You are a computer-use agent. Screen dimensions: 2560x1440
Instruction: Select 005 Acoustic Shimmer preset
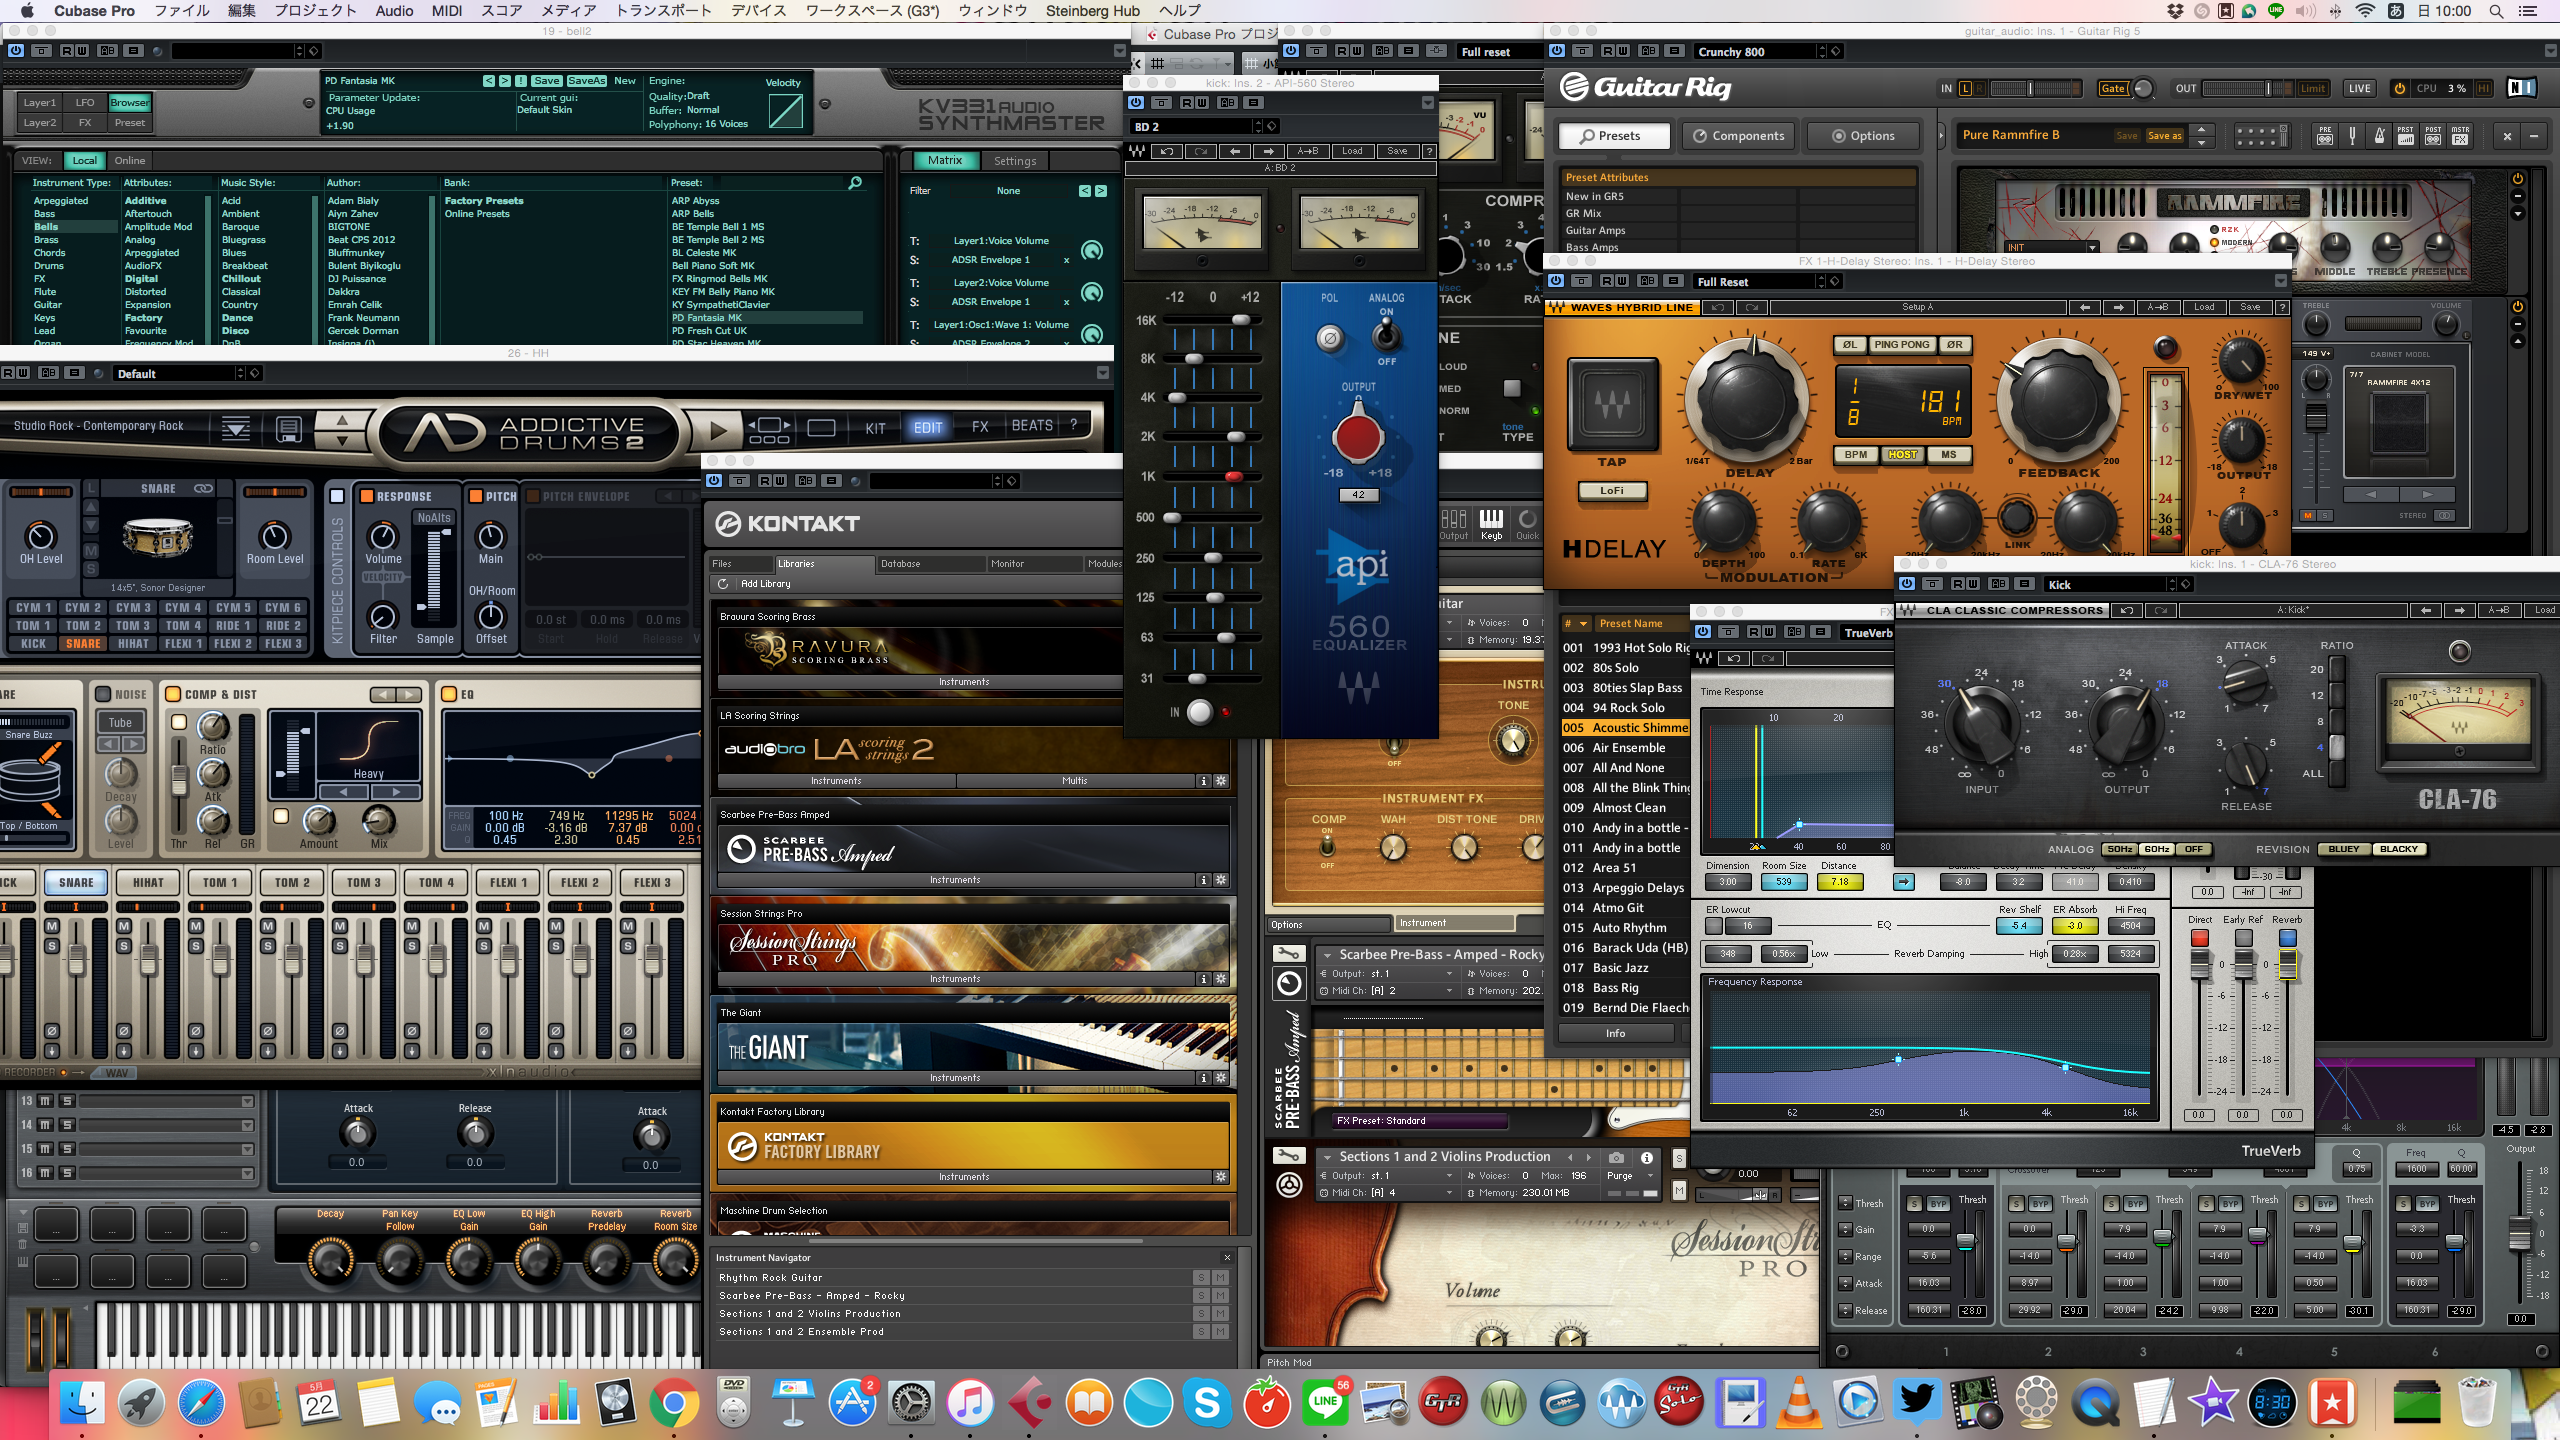tap(1625, 728)
